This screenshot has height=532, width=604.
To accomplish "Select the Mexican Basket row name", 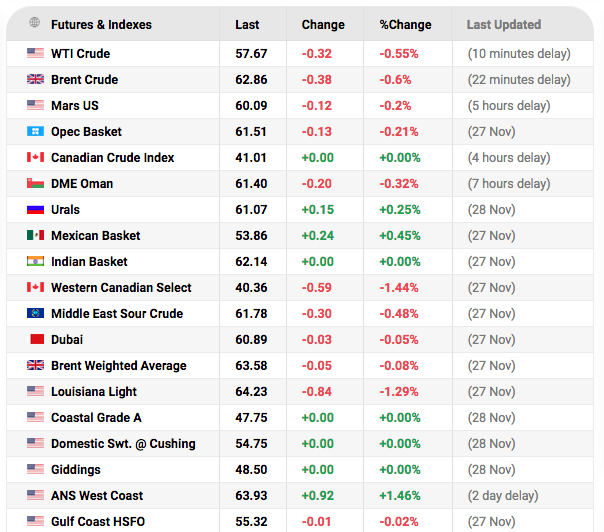I will (x=96, y=235).
